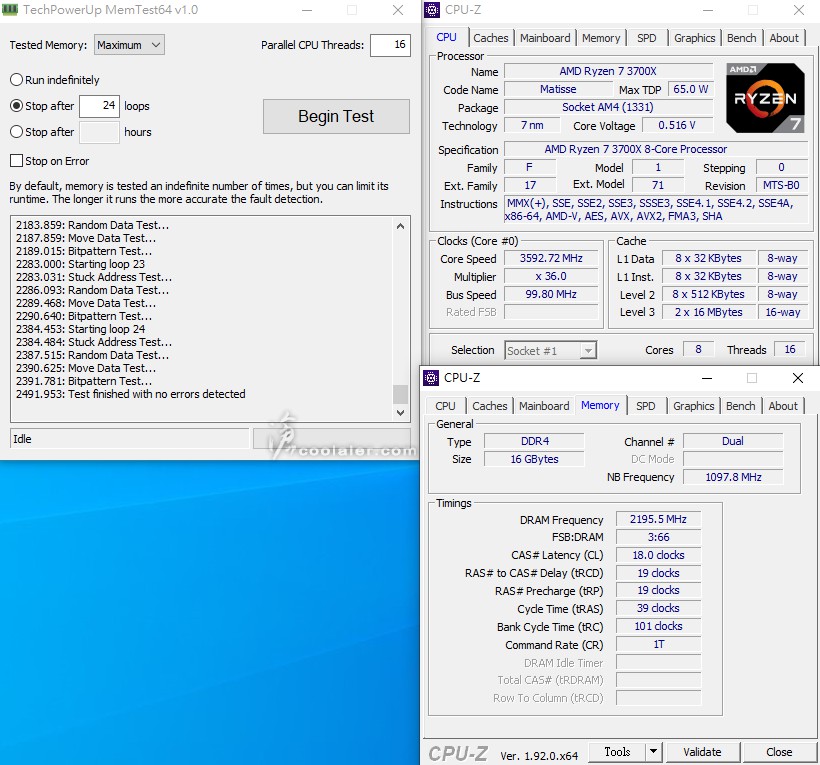Open Mainboard tab in top CPU-Z window
This screenshot has width=820, height=765.
[545, 38]
